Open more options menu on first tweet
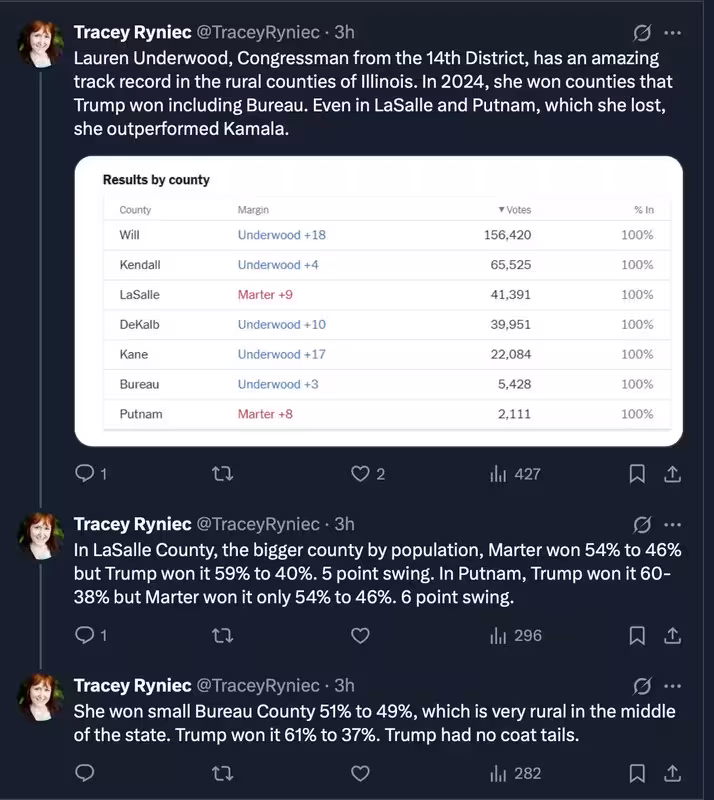This screenshot has height=800, width=714. coord(673,33)
